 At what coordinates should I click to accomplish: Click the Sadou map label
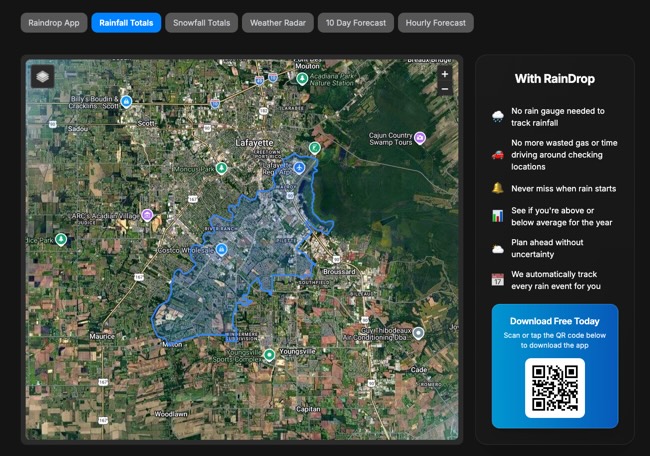(78, 129)
